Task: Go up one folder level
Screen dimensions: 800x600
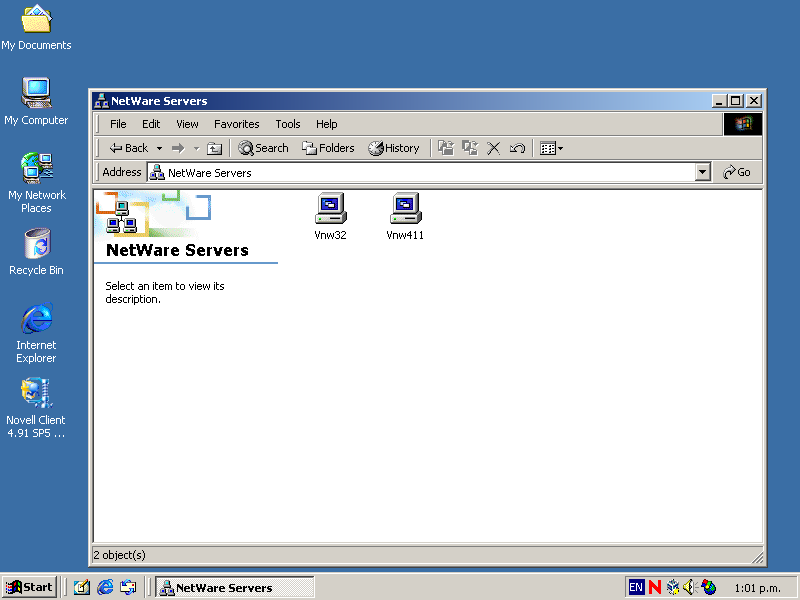Action: [x=214, y=148]
